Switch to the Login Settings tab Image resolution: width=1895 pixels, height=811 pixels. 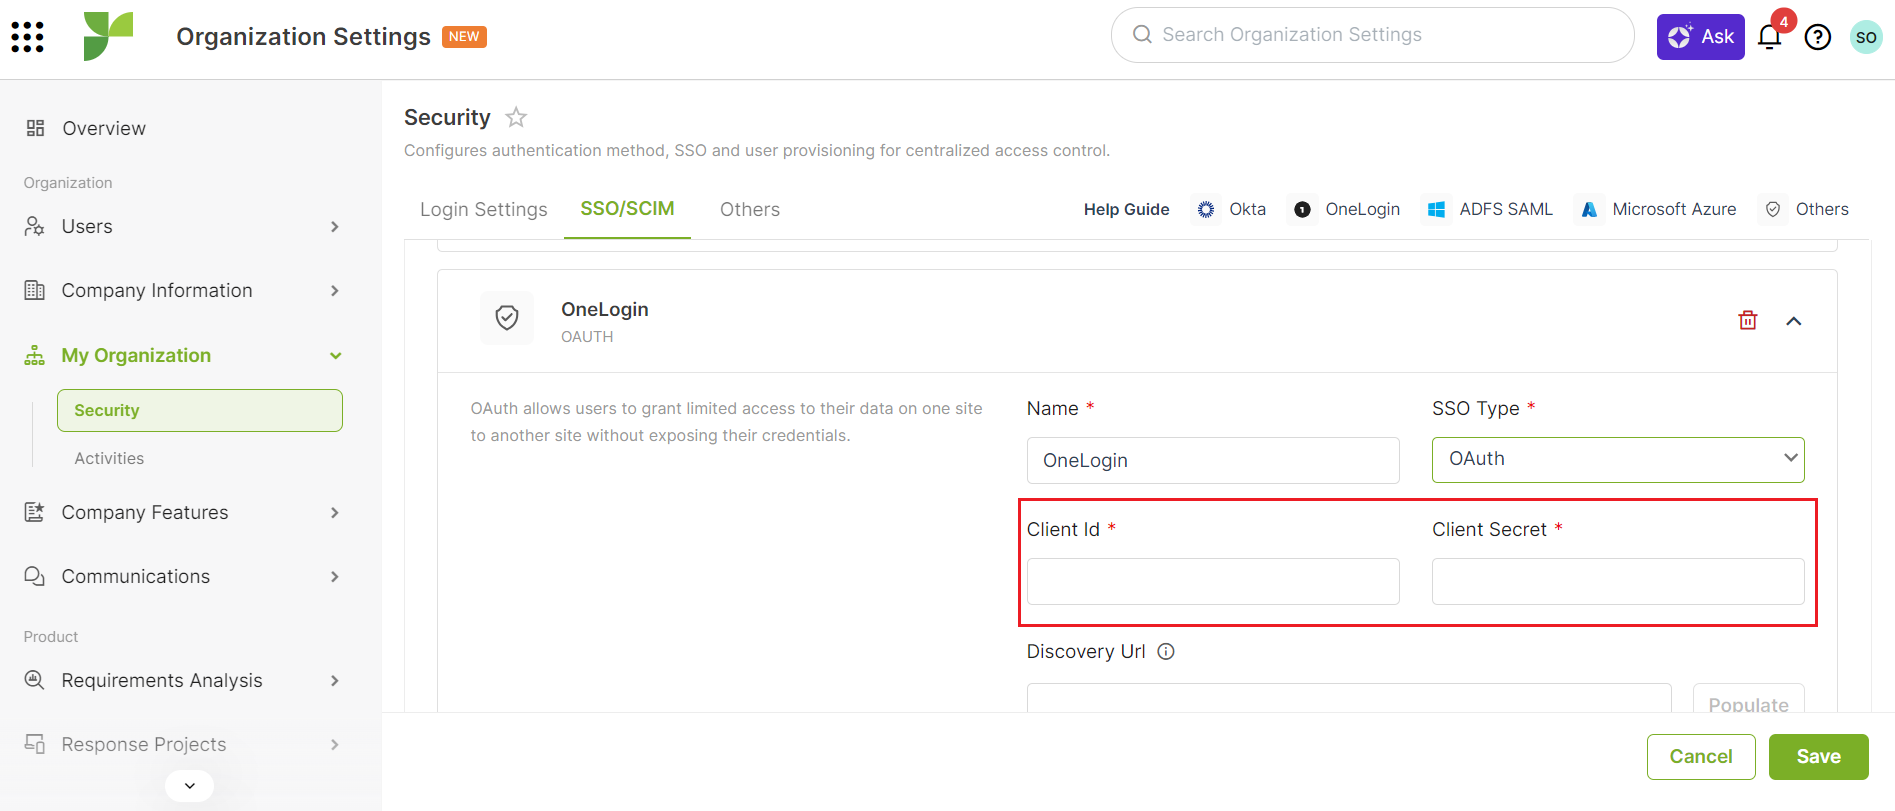coord(484,209)
